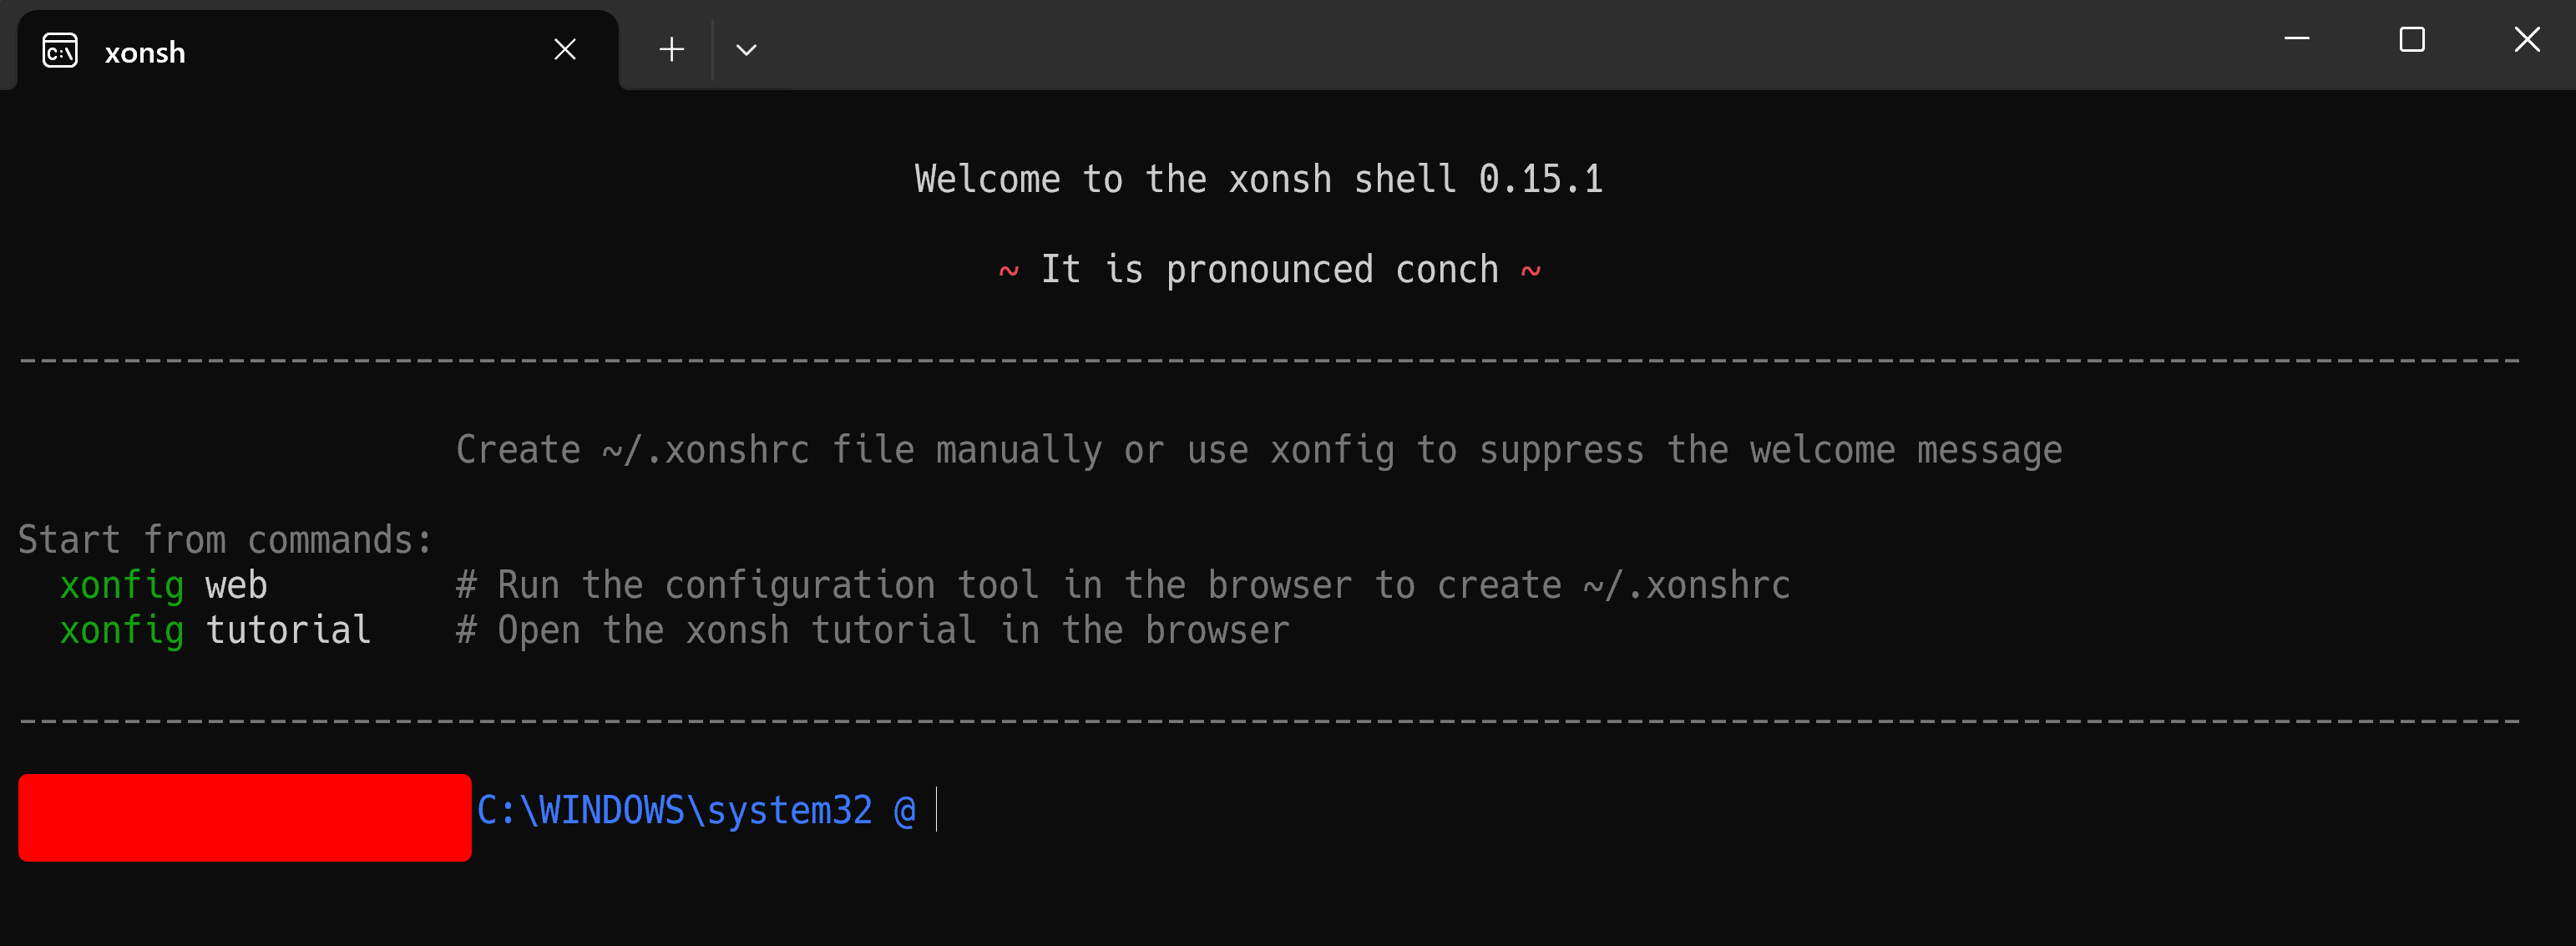Minimize the terminal window
This screenshot has width=2576, height=946.
point(2297,39)
